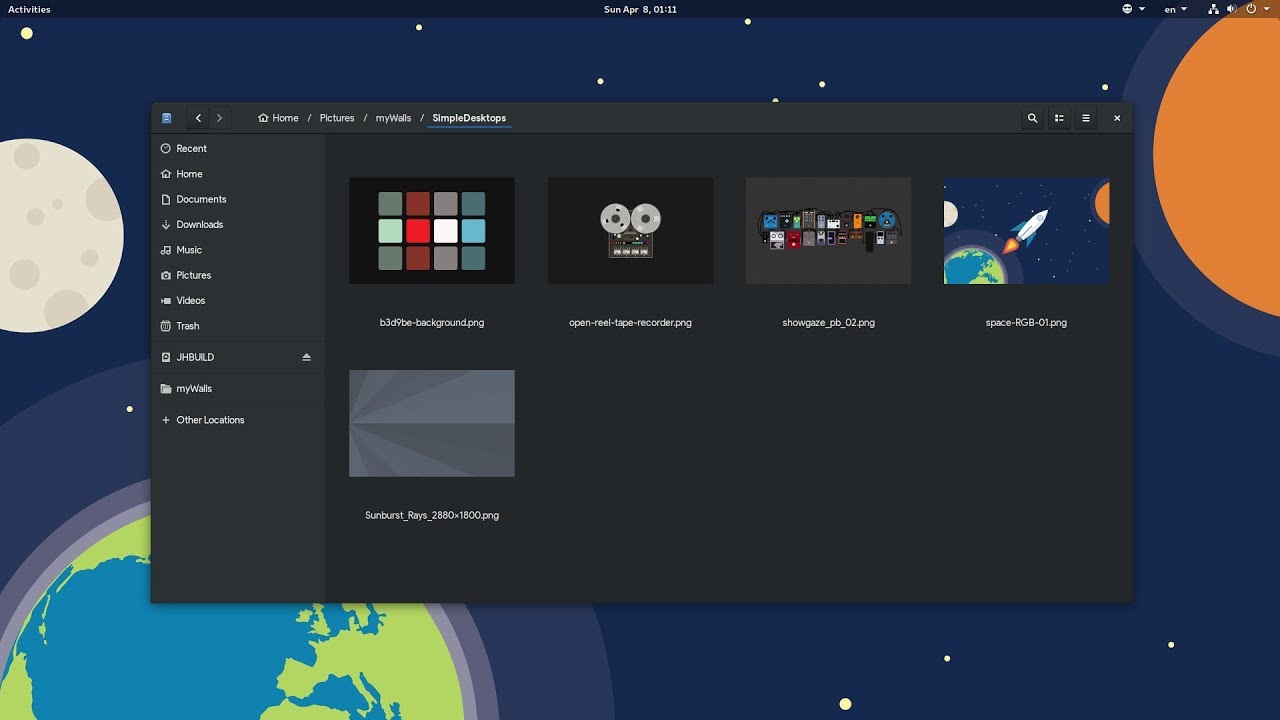Click the Pictures breadcrumb in path bar
This screenshot has height=720, width=1280.
click(x=337, y=118)
